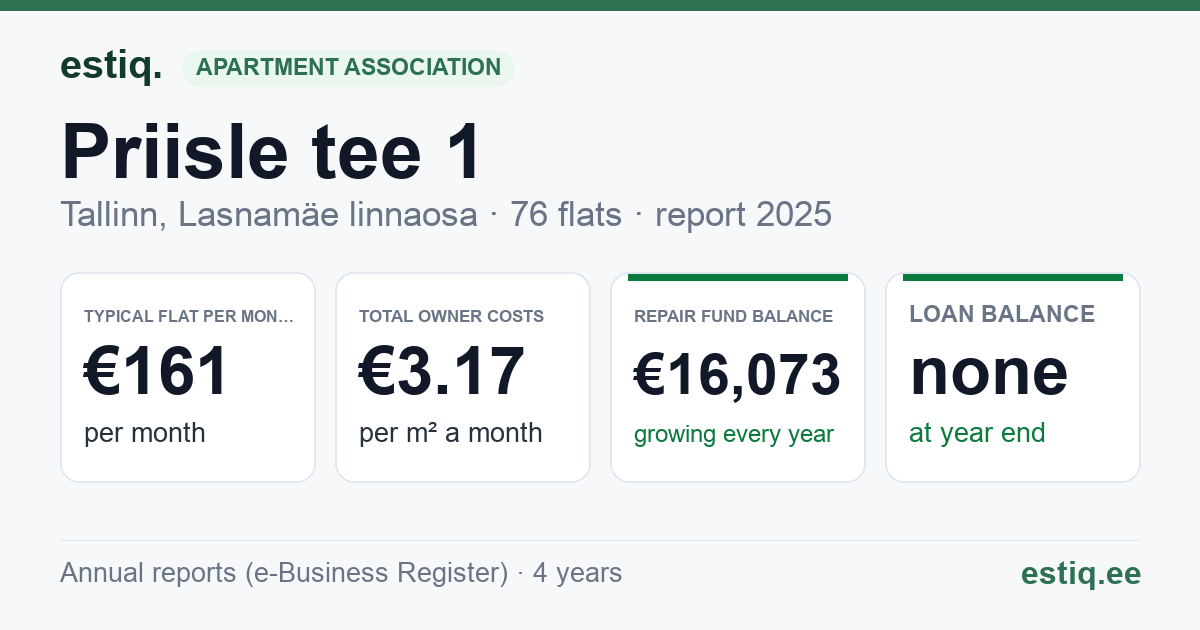Click the TOTAL OWNER COSTS label
1200x630 pixels.
point(452,316)
